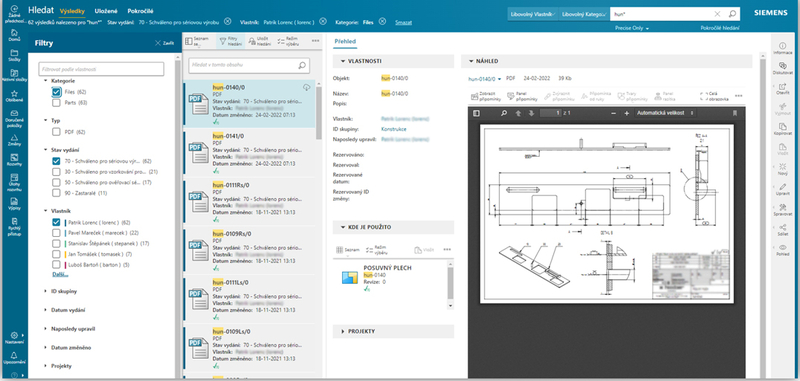Image resolution: width=800 pixels, height=381 pixels.
Task: Click the PDF viewer bookmark icon
Action: point(735,113)
